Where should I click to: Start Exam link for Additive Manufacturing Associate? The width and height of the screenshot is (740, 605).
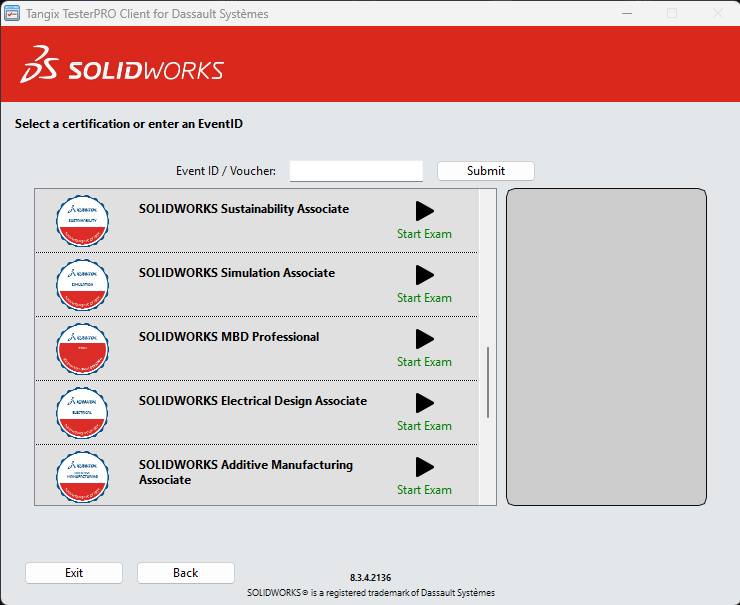pos(424,490)
